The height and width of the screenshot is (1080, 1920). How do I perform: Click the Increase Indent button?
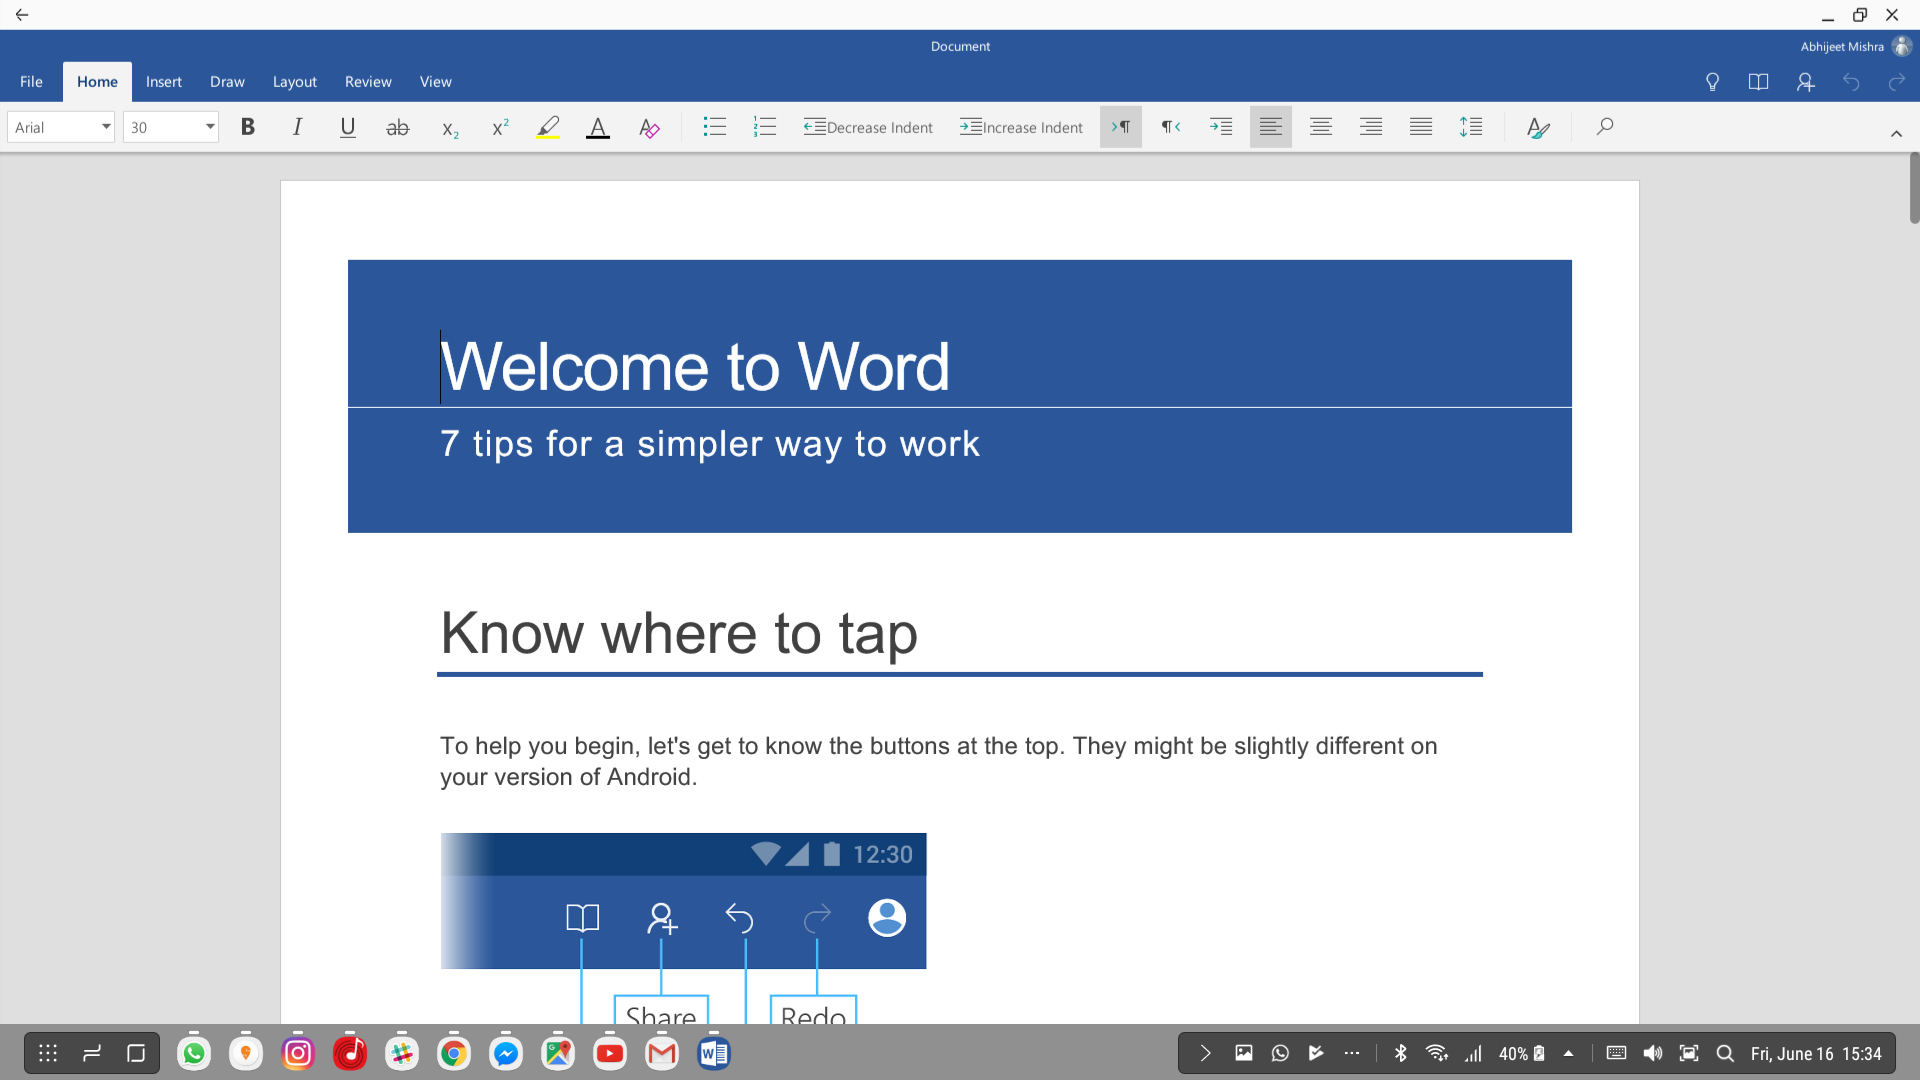(x=1021, y=127)
